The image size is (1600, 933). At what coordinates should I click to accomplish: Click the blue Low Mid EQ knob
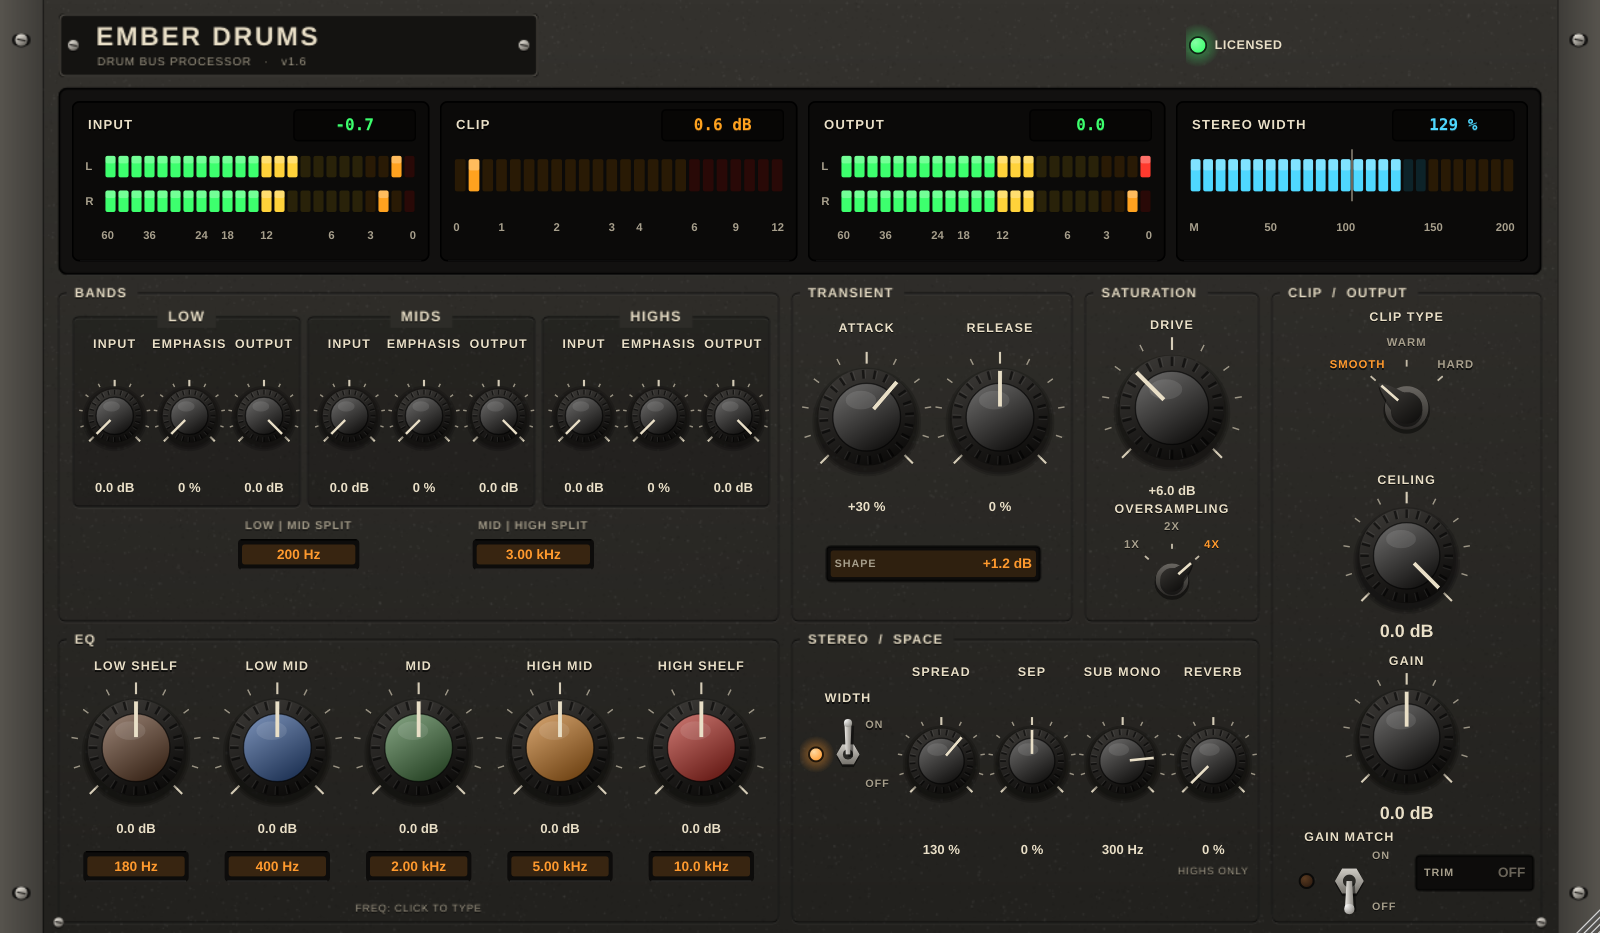(277, 748)
